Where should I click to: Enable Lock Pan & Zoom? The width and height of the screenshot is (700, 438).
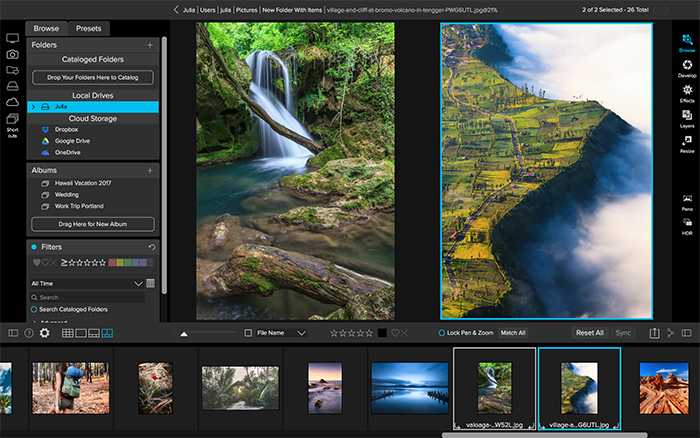[442, 332]
